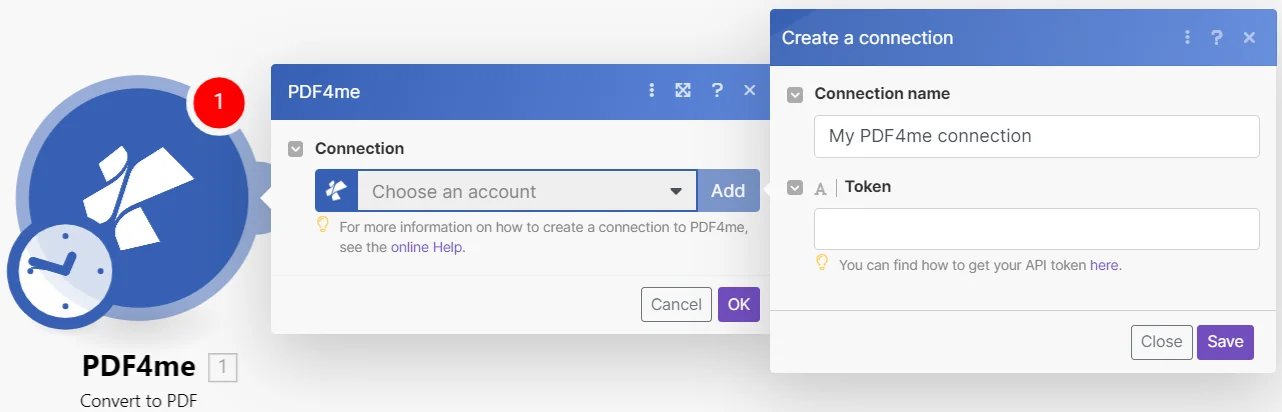The height and width of the screenshot is (412, 1282).
Task: Click the 'Create a connection' title text
Action: click(868, 38)
